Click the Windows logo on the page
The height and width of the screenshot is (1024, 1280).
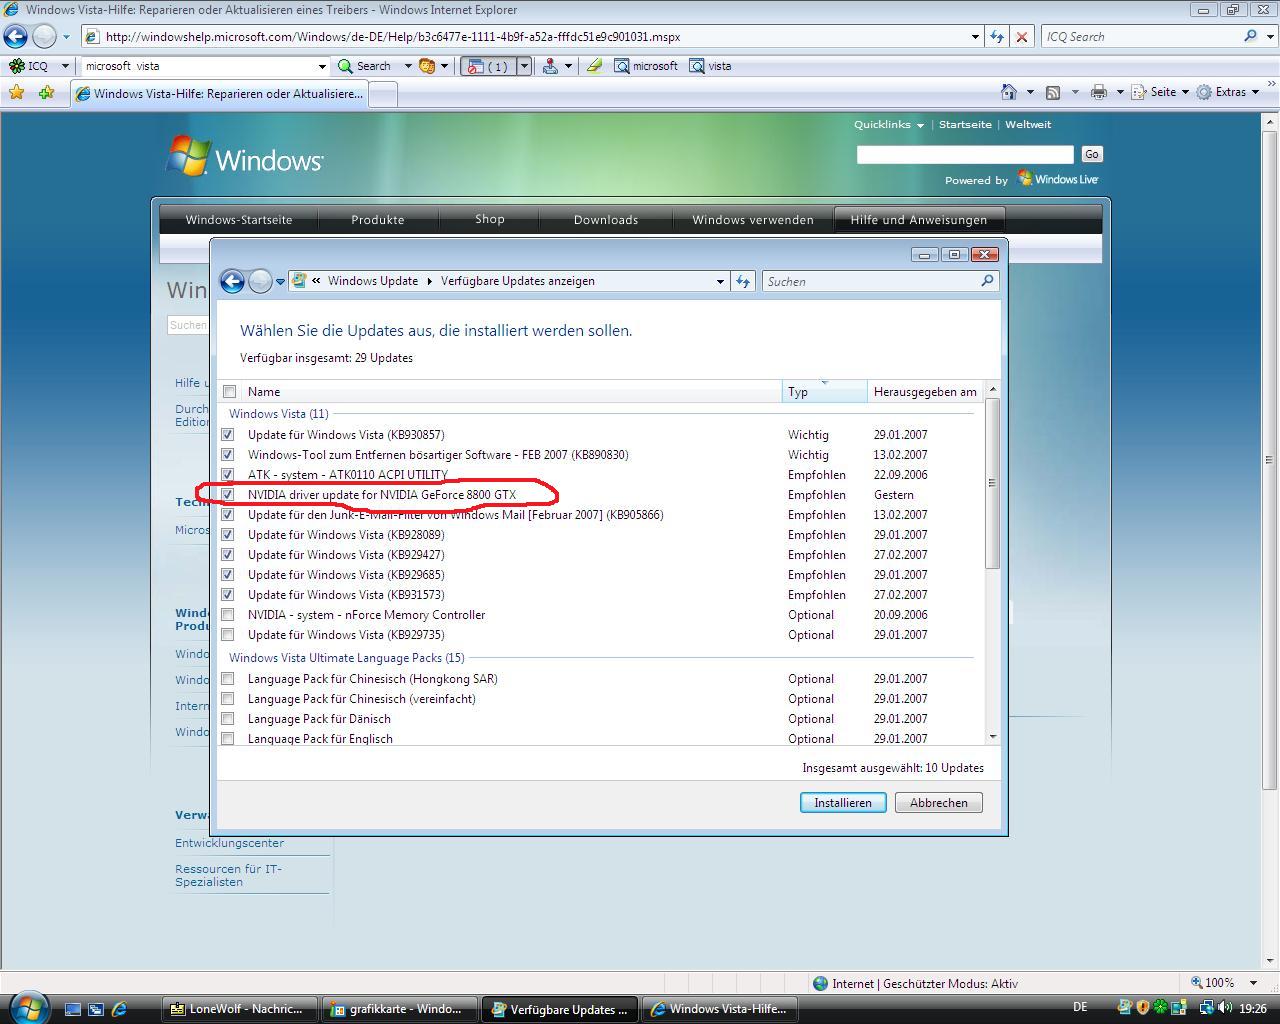245,158
